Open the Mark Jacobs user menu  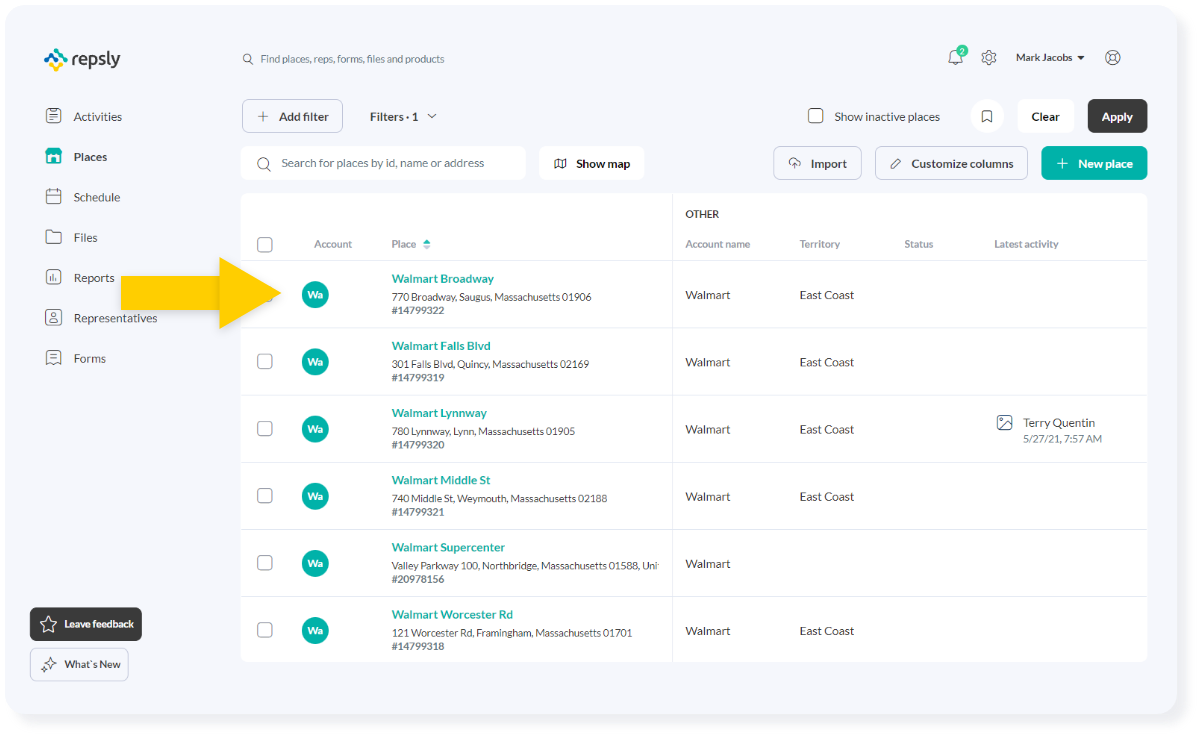click(1050, 58)
